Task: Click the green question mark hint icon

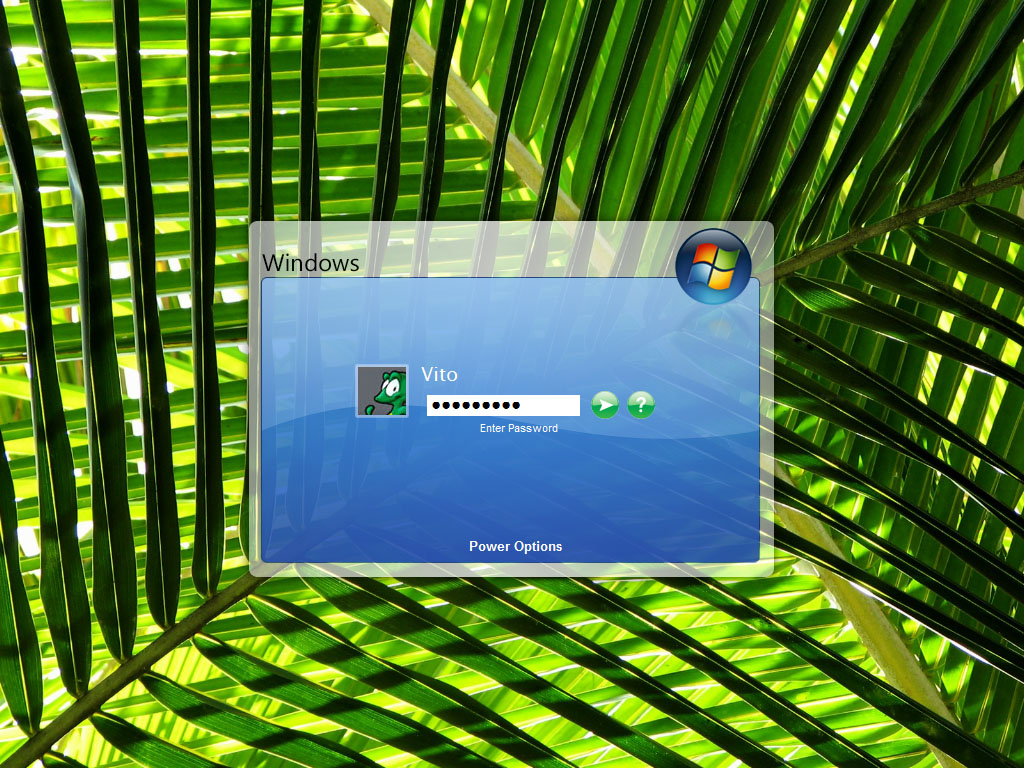Action: [641, 405]
